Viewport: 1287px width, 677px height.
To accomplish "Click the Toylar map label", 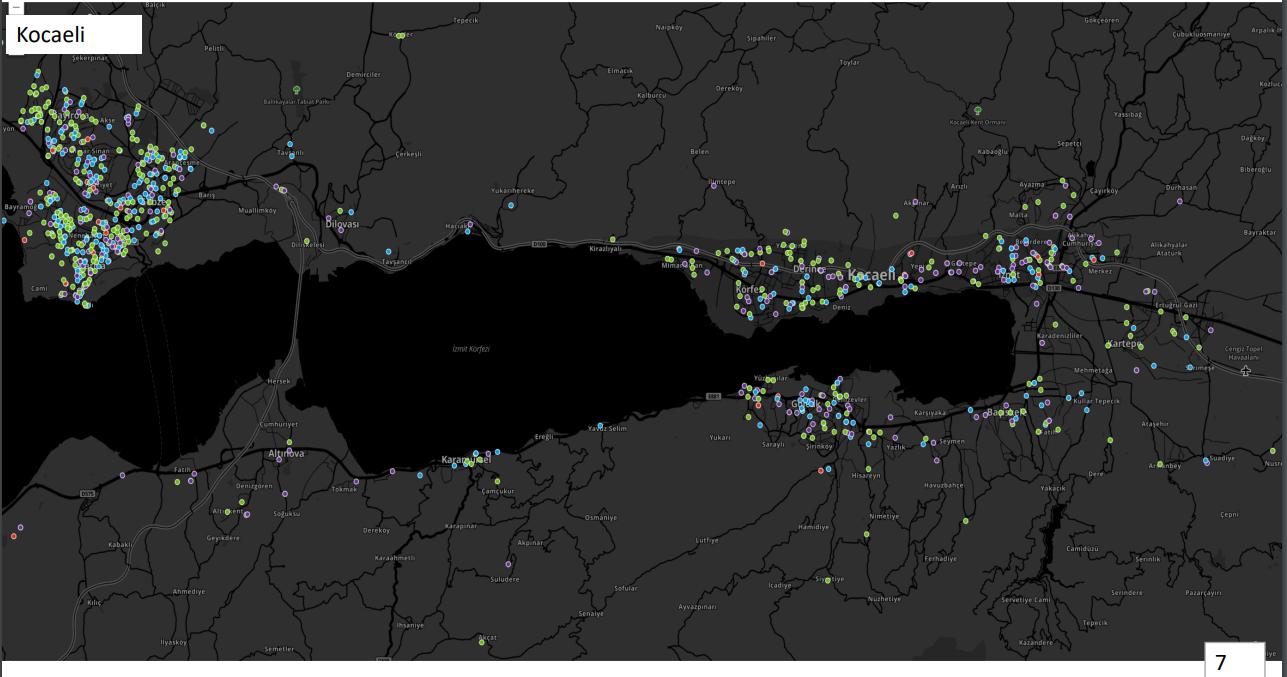I will pyautogui.click(x=850, y=62).
